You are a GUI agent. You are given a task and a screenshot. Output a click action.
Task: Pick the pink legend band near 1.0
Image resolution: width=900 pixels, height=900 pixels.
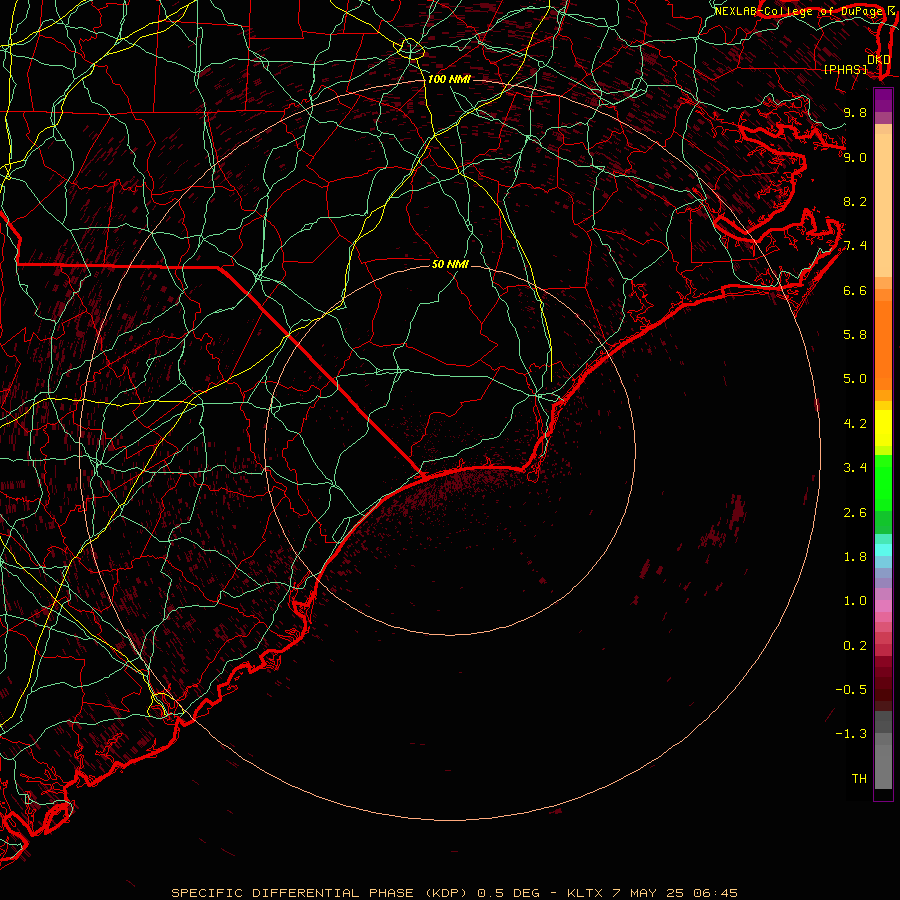883,606
